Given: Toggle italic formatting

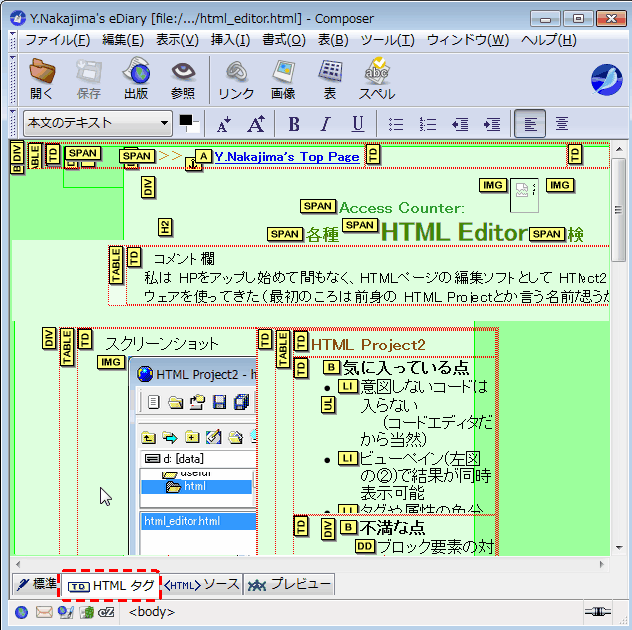Looking at the screenshot, I should tap(325, 124).
